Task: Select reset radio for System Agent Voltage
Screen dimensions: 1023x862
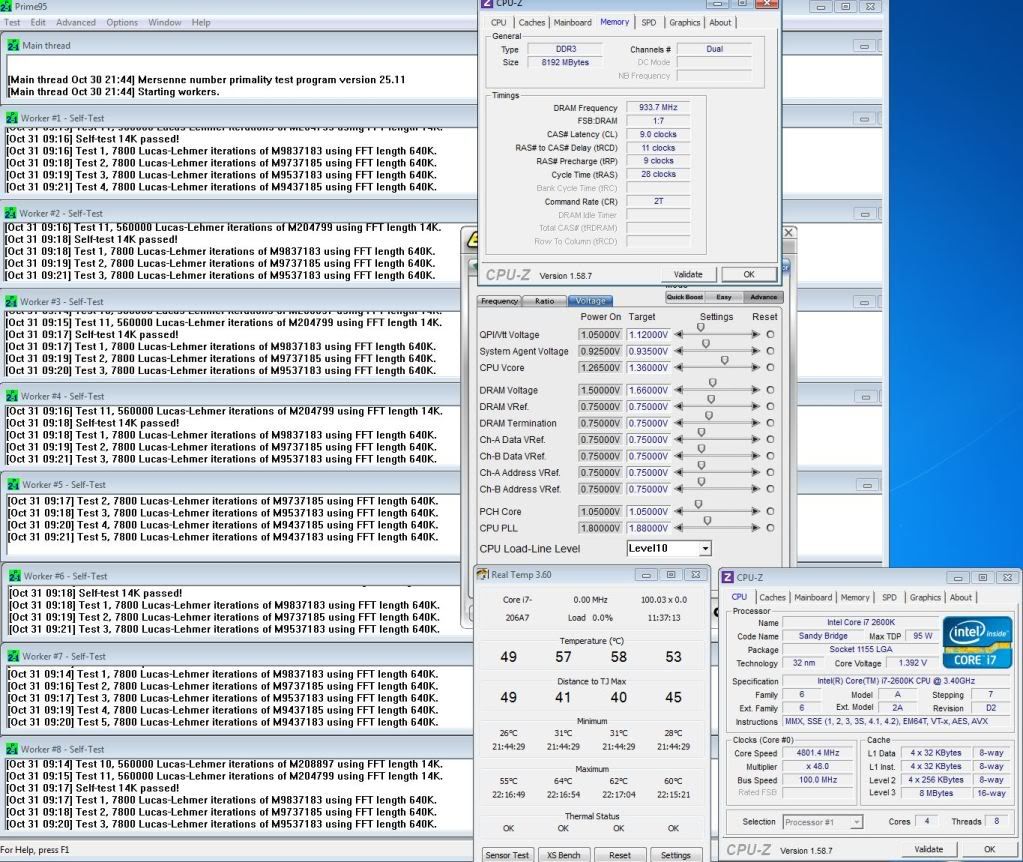Action: click(771, 350)
